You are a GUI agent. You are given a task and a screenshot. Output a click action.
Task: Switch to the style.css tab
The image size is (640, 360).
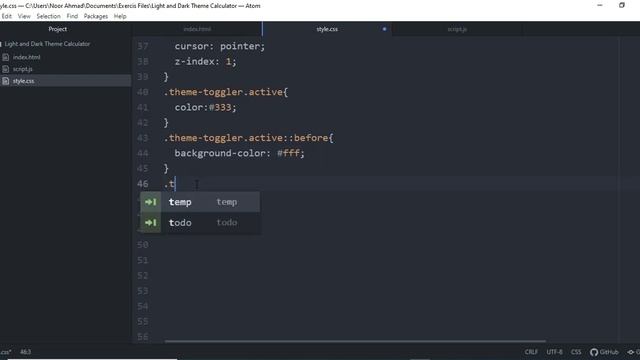pos(327,29)
